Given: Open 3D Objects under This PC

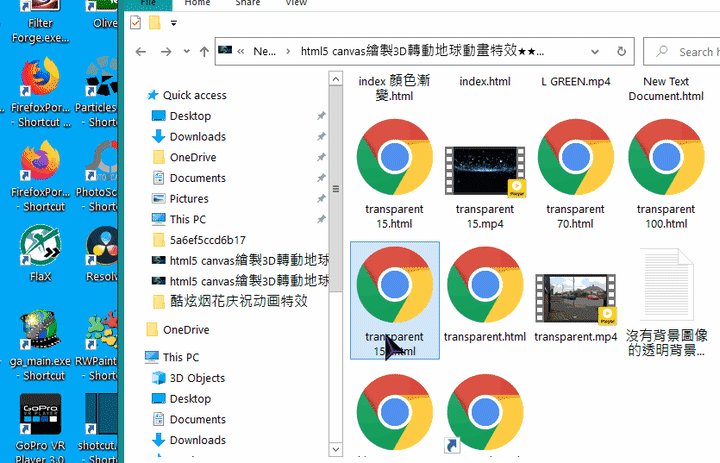Looking at the screenshot, I should [x=197, y=378].
